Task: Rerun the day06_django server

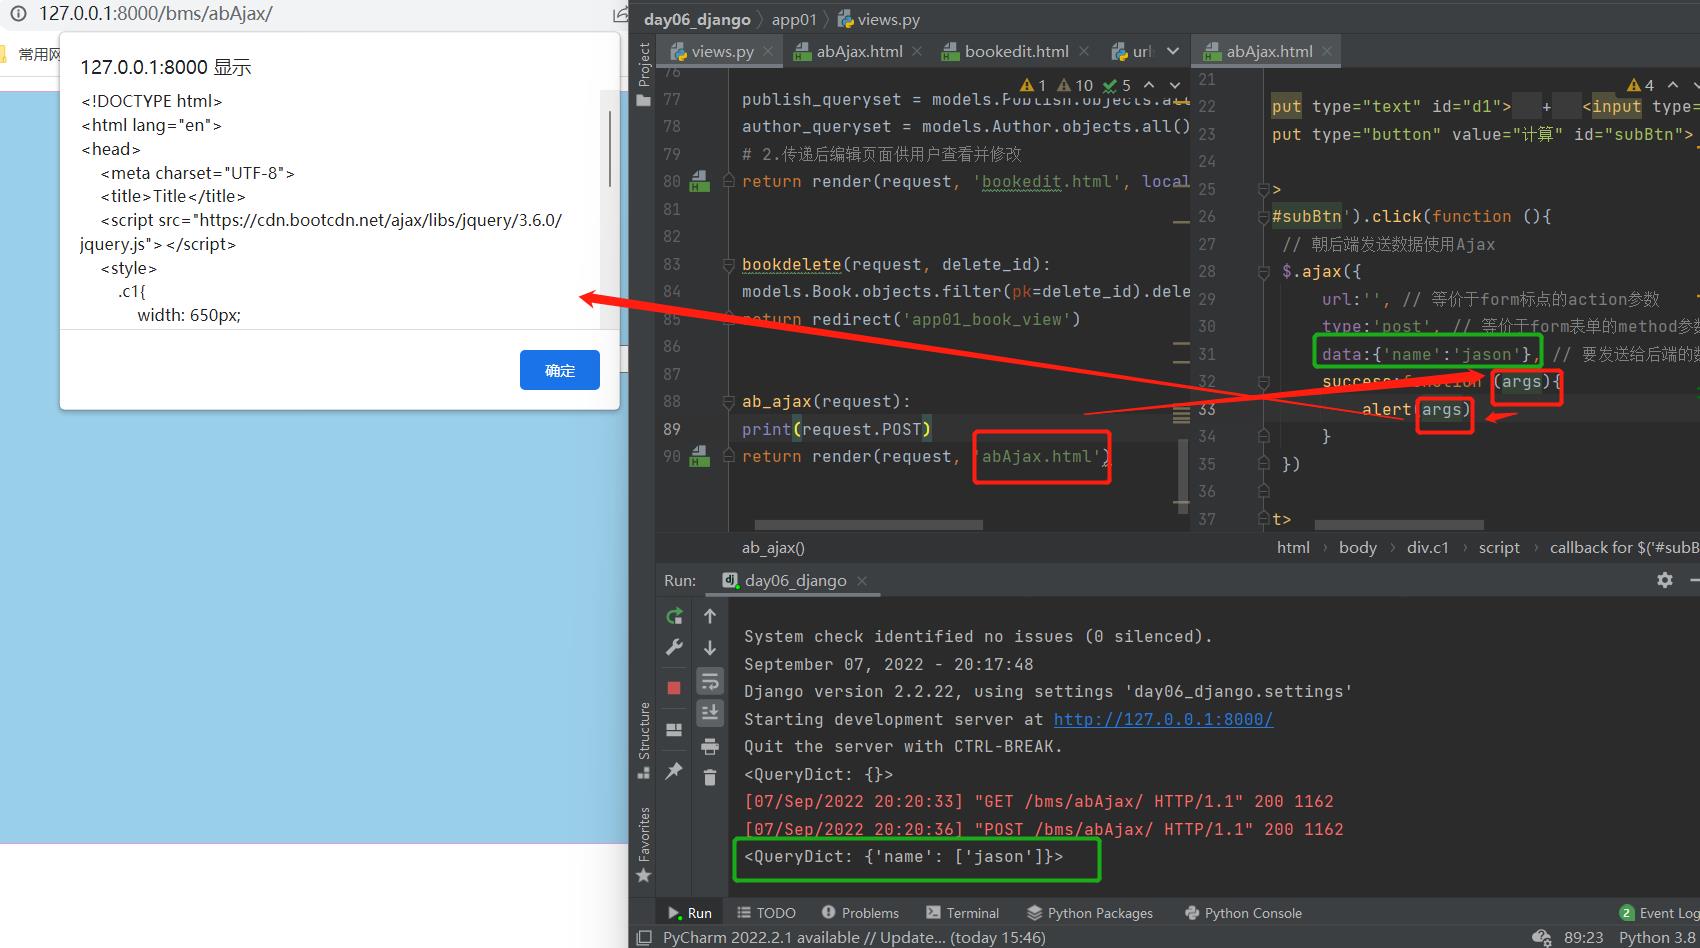Action: click(674, 616)
